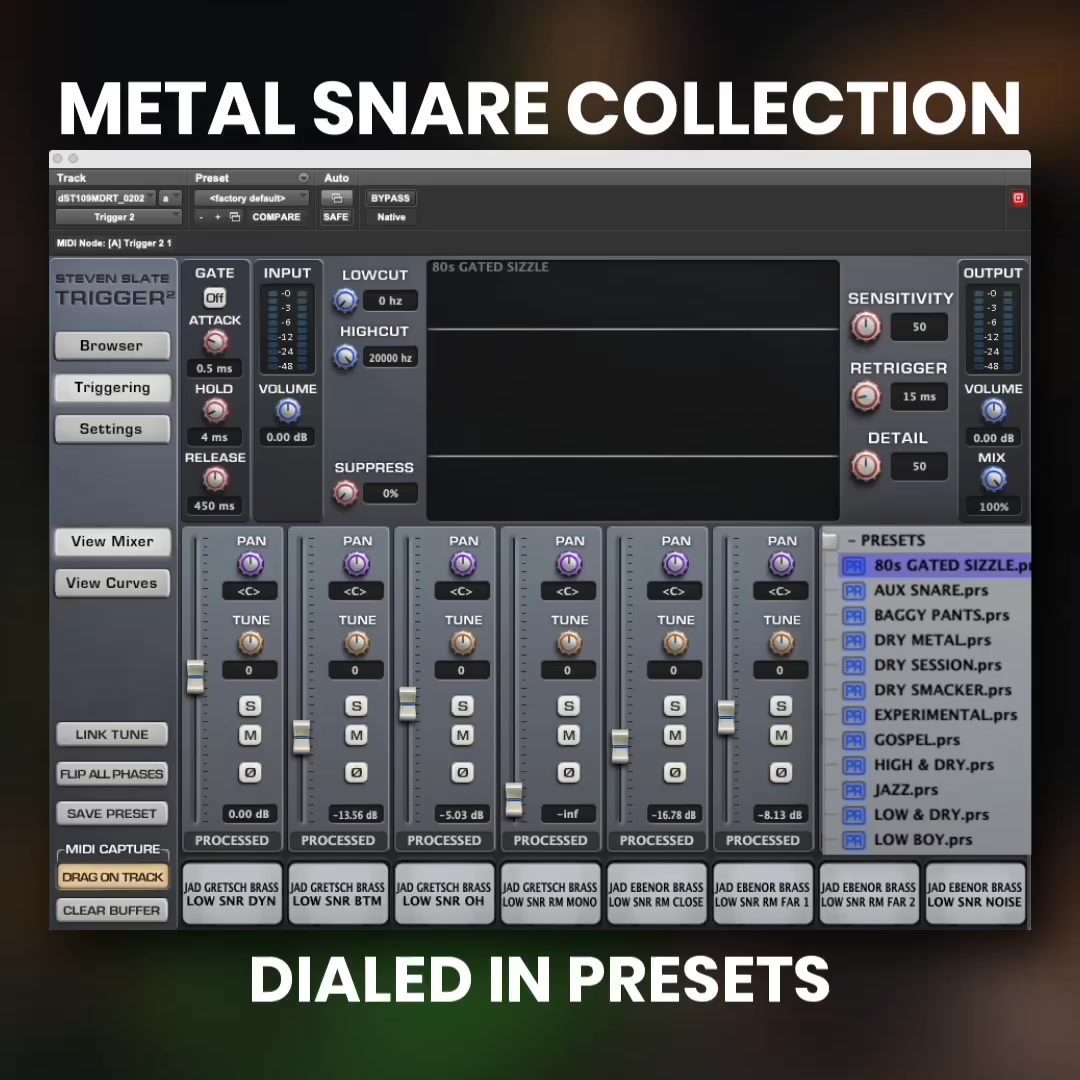Flip phase on the -8.13 dB channel

(780, 773)
